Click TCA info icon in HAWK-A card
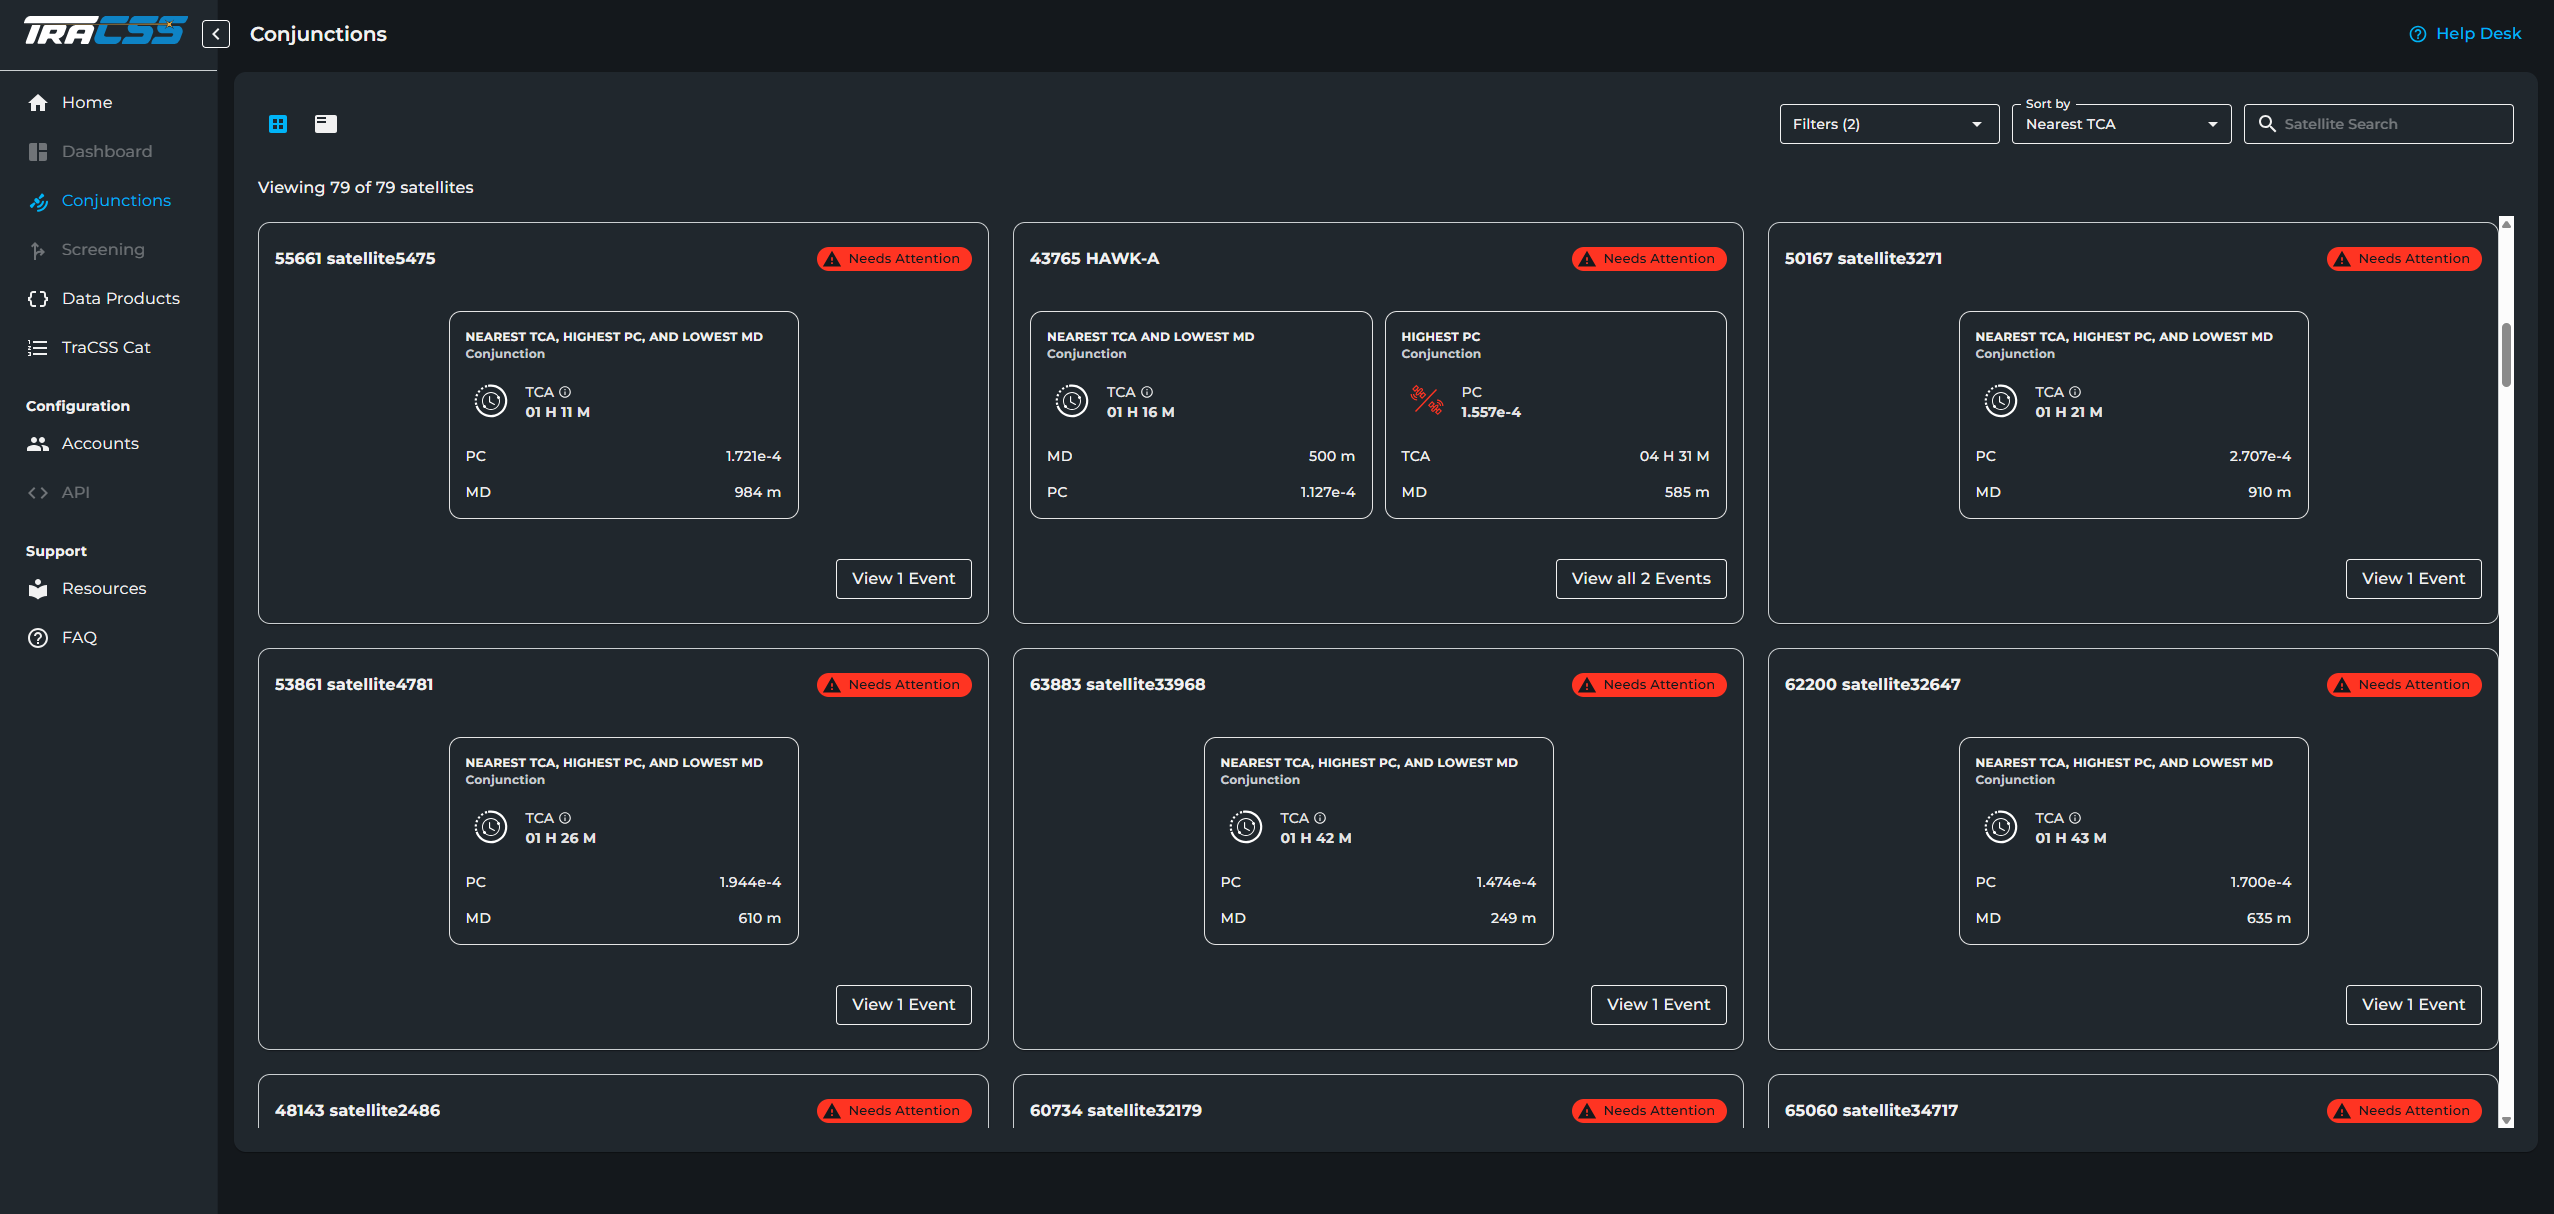The width and height of the screenshot is (2554, 1214). tap(1147, 392)
